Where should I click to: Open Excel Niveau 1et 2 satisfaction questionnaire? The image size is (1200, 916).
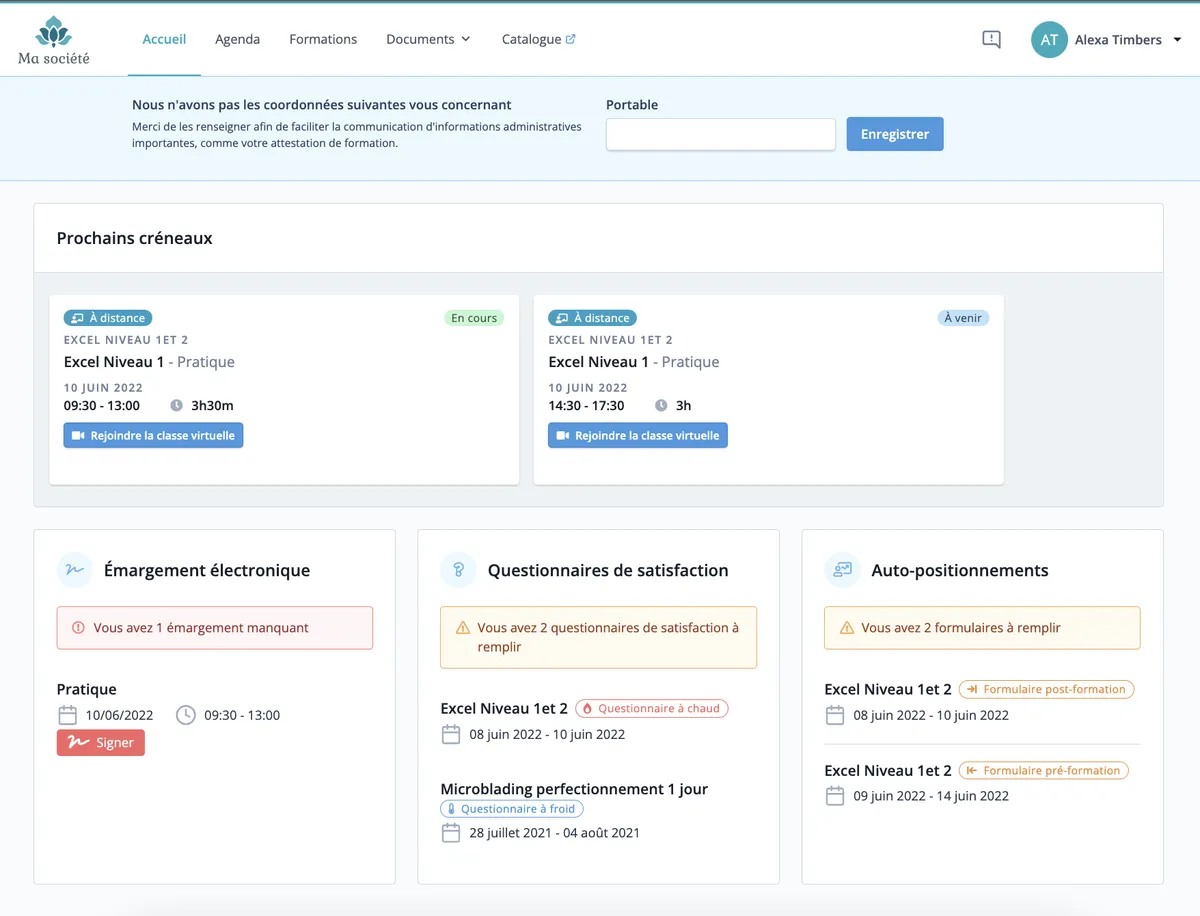504,708
